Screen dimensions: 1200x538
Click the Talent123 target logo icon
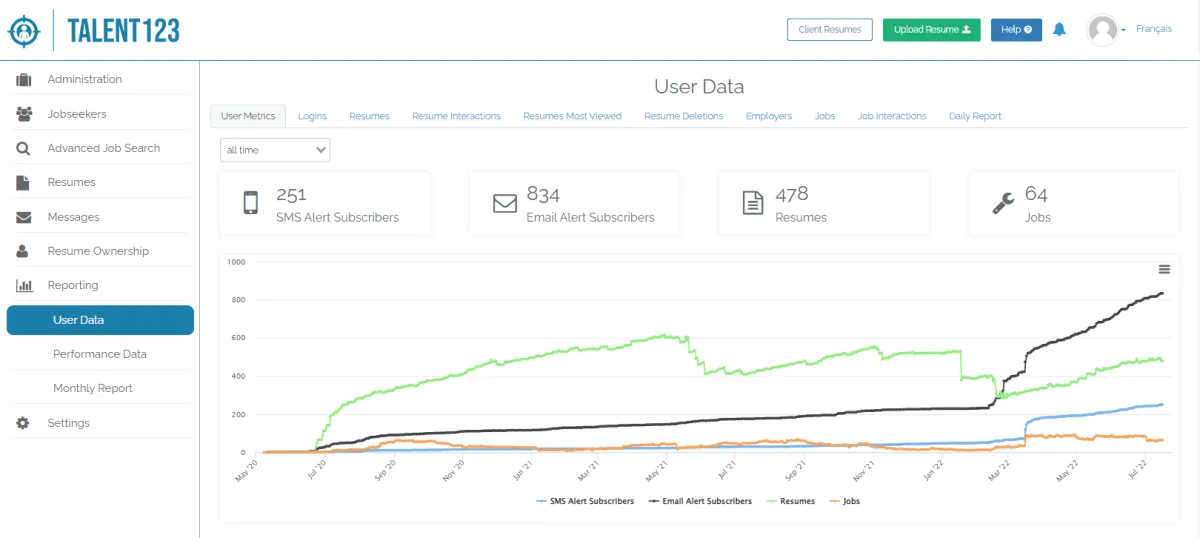click(x=24, y=30)
